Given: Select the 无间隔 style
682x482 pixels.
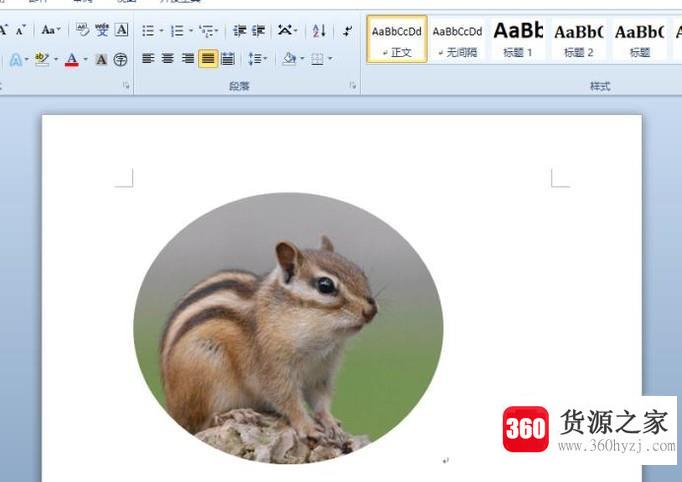Looking at the screenshot, I should tap(458, 40).
